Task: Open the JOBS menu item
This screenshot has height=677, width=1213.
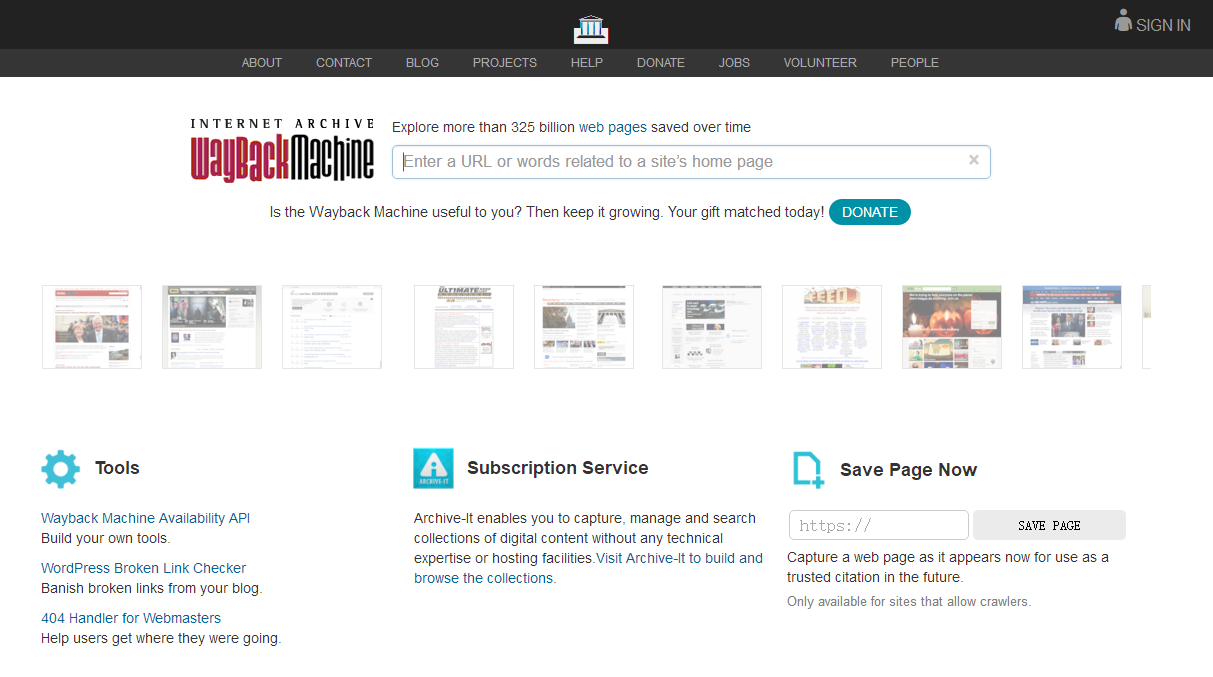Action: [734, 62]
